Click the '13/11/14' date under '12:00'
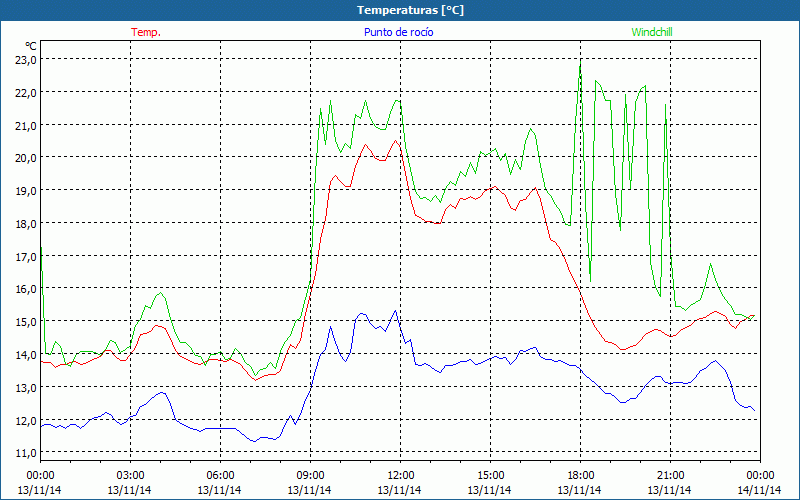The height and width of the screenshot is (500, 800). point(399,490)
